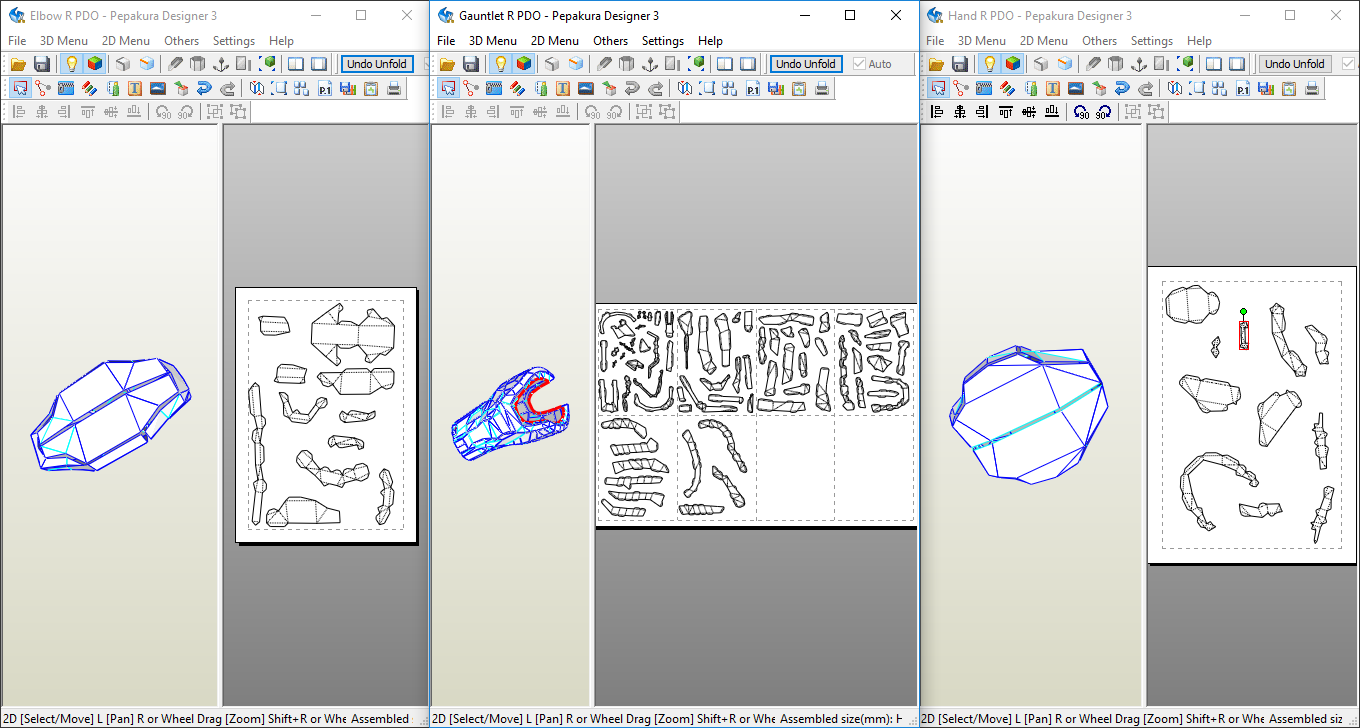This screenshot has height=728, width=1360.
Task: Click the Select/Move arrow tool in Gauntlet window
Action: click(448, 88)
